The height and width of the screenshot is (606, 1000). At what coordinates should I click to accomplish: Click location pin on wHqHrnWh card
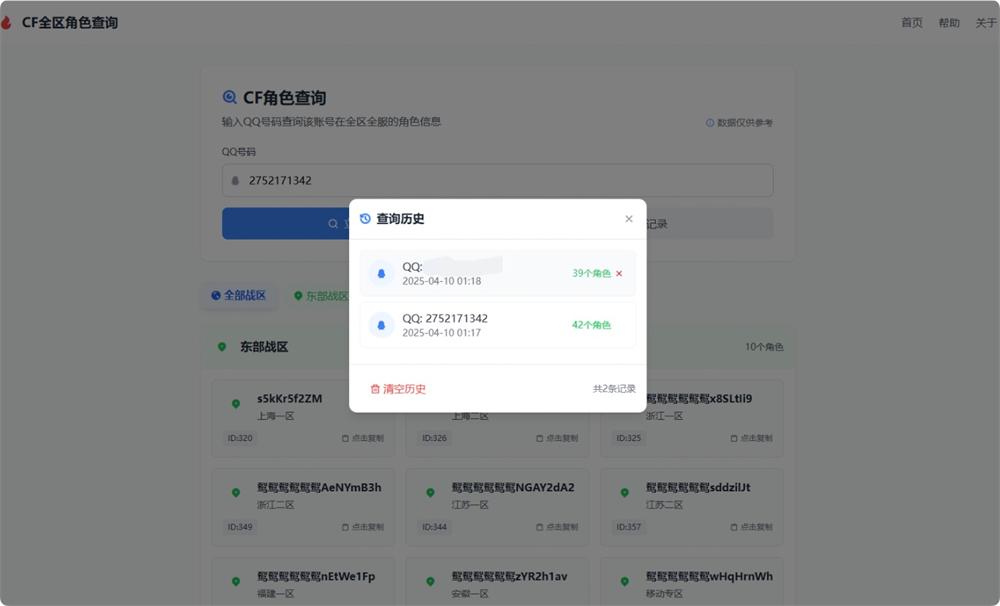pyautogui.click(x=625, y=581)
